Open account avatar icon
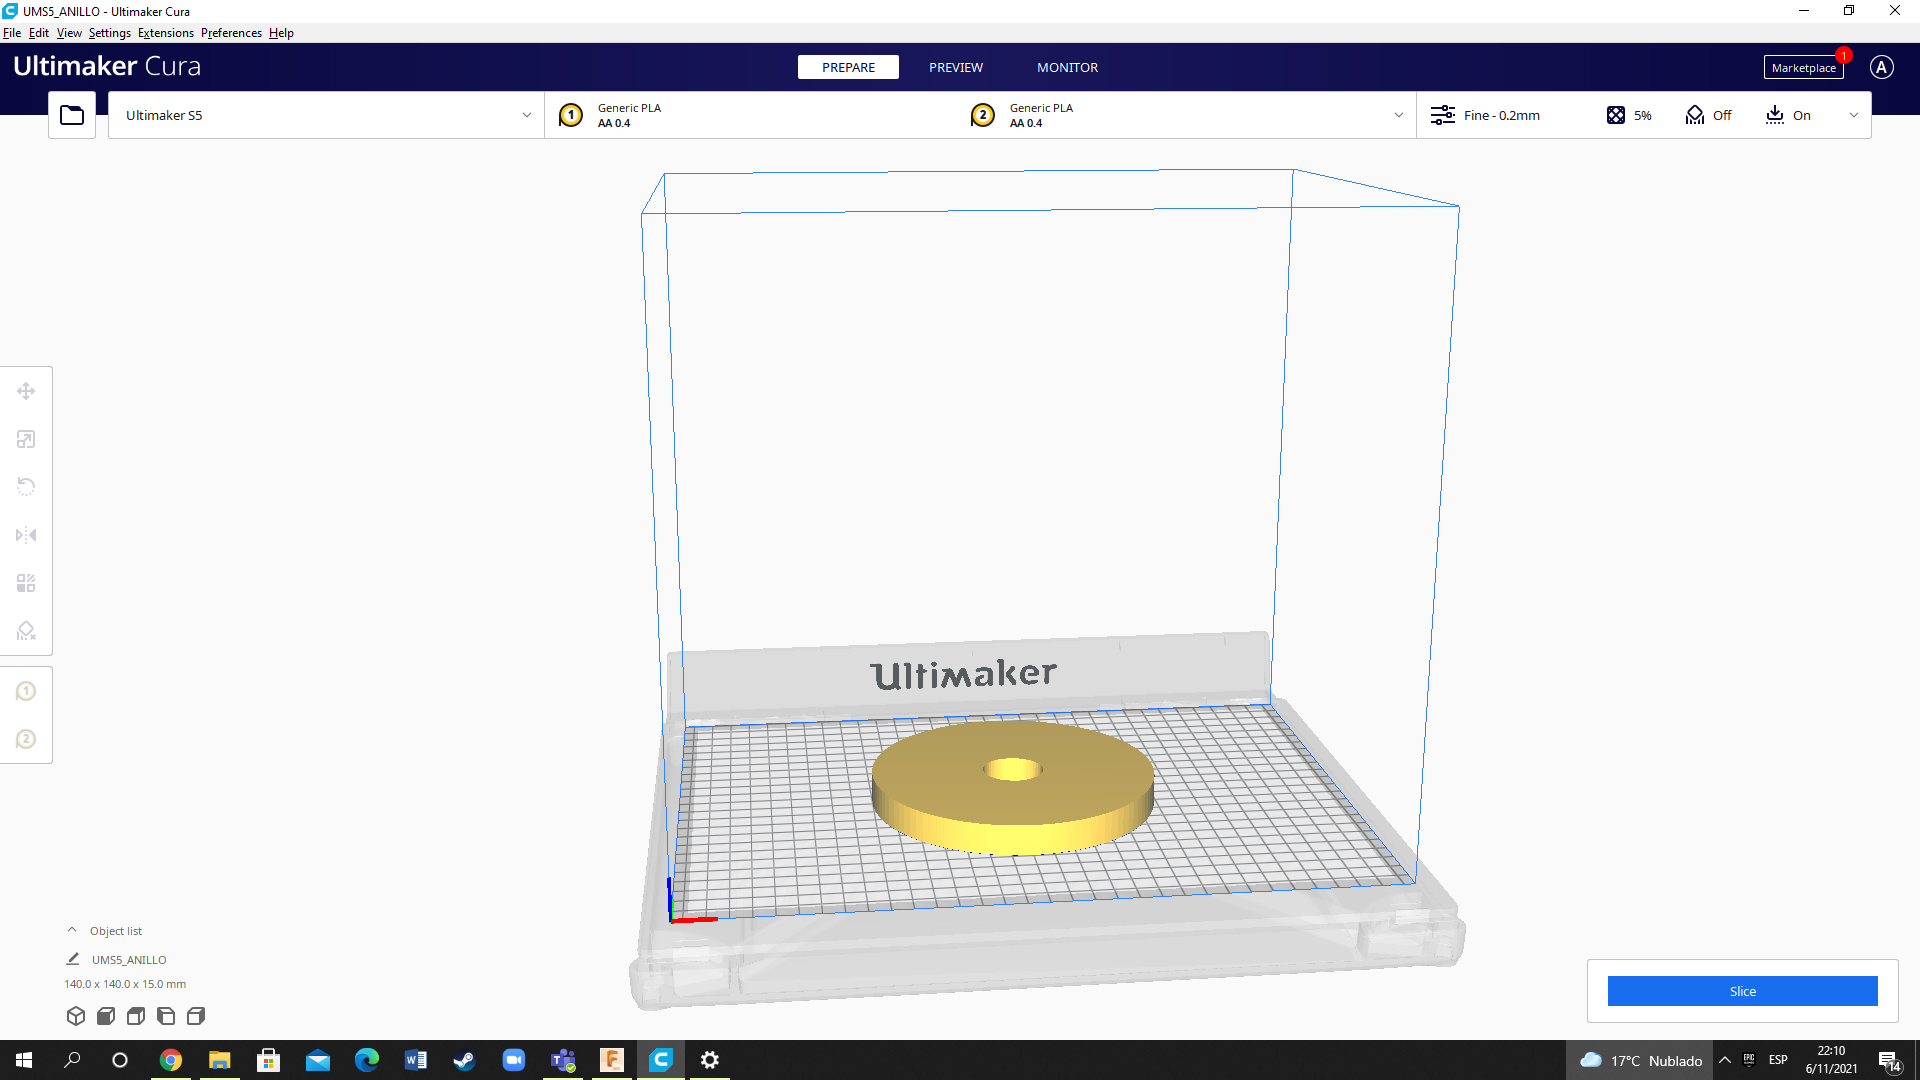The image size is (1920, 1080). pos(1882,67)
